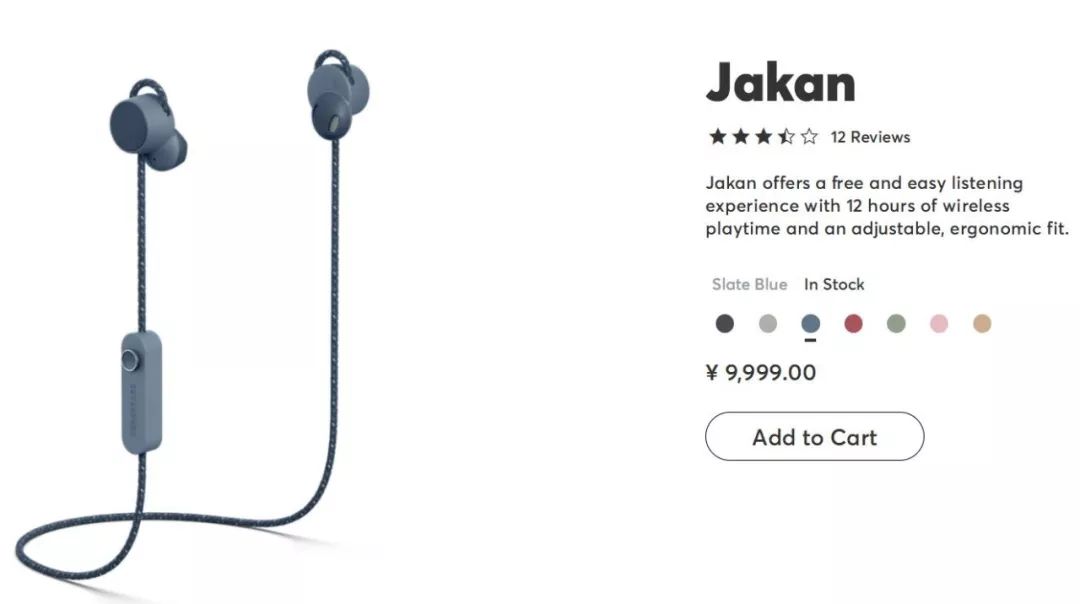
Task: Click the third rating star
Action: pos(763,136)
